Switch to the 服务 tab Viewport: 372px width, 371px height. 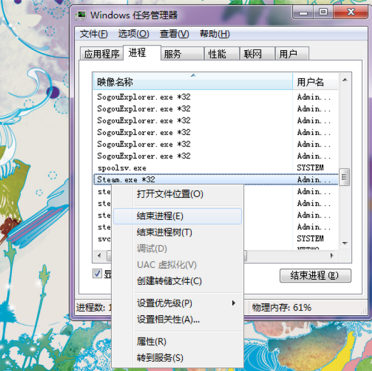pyautogui.click(x=182, y=54)
